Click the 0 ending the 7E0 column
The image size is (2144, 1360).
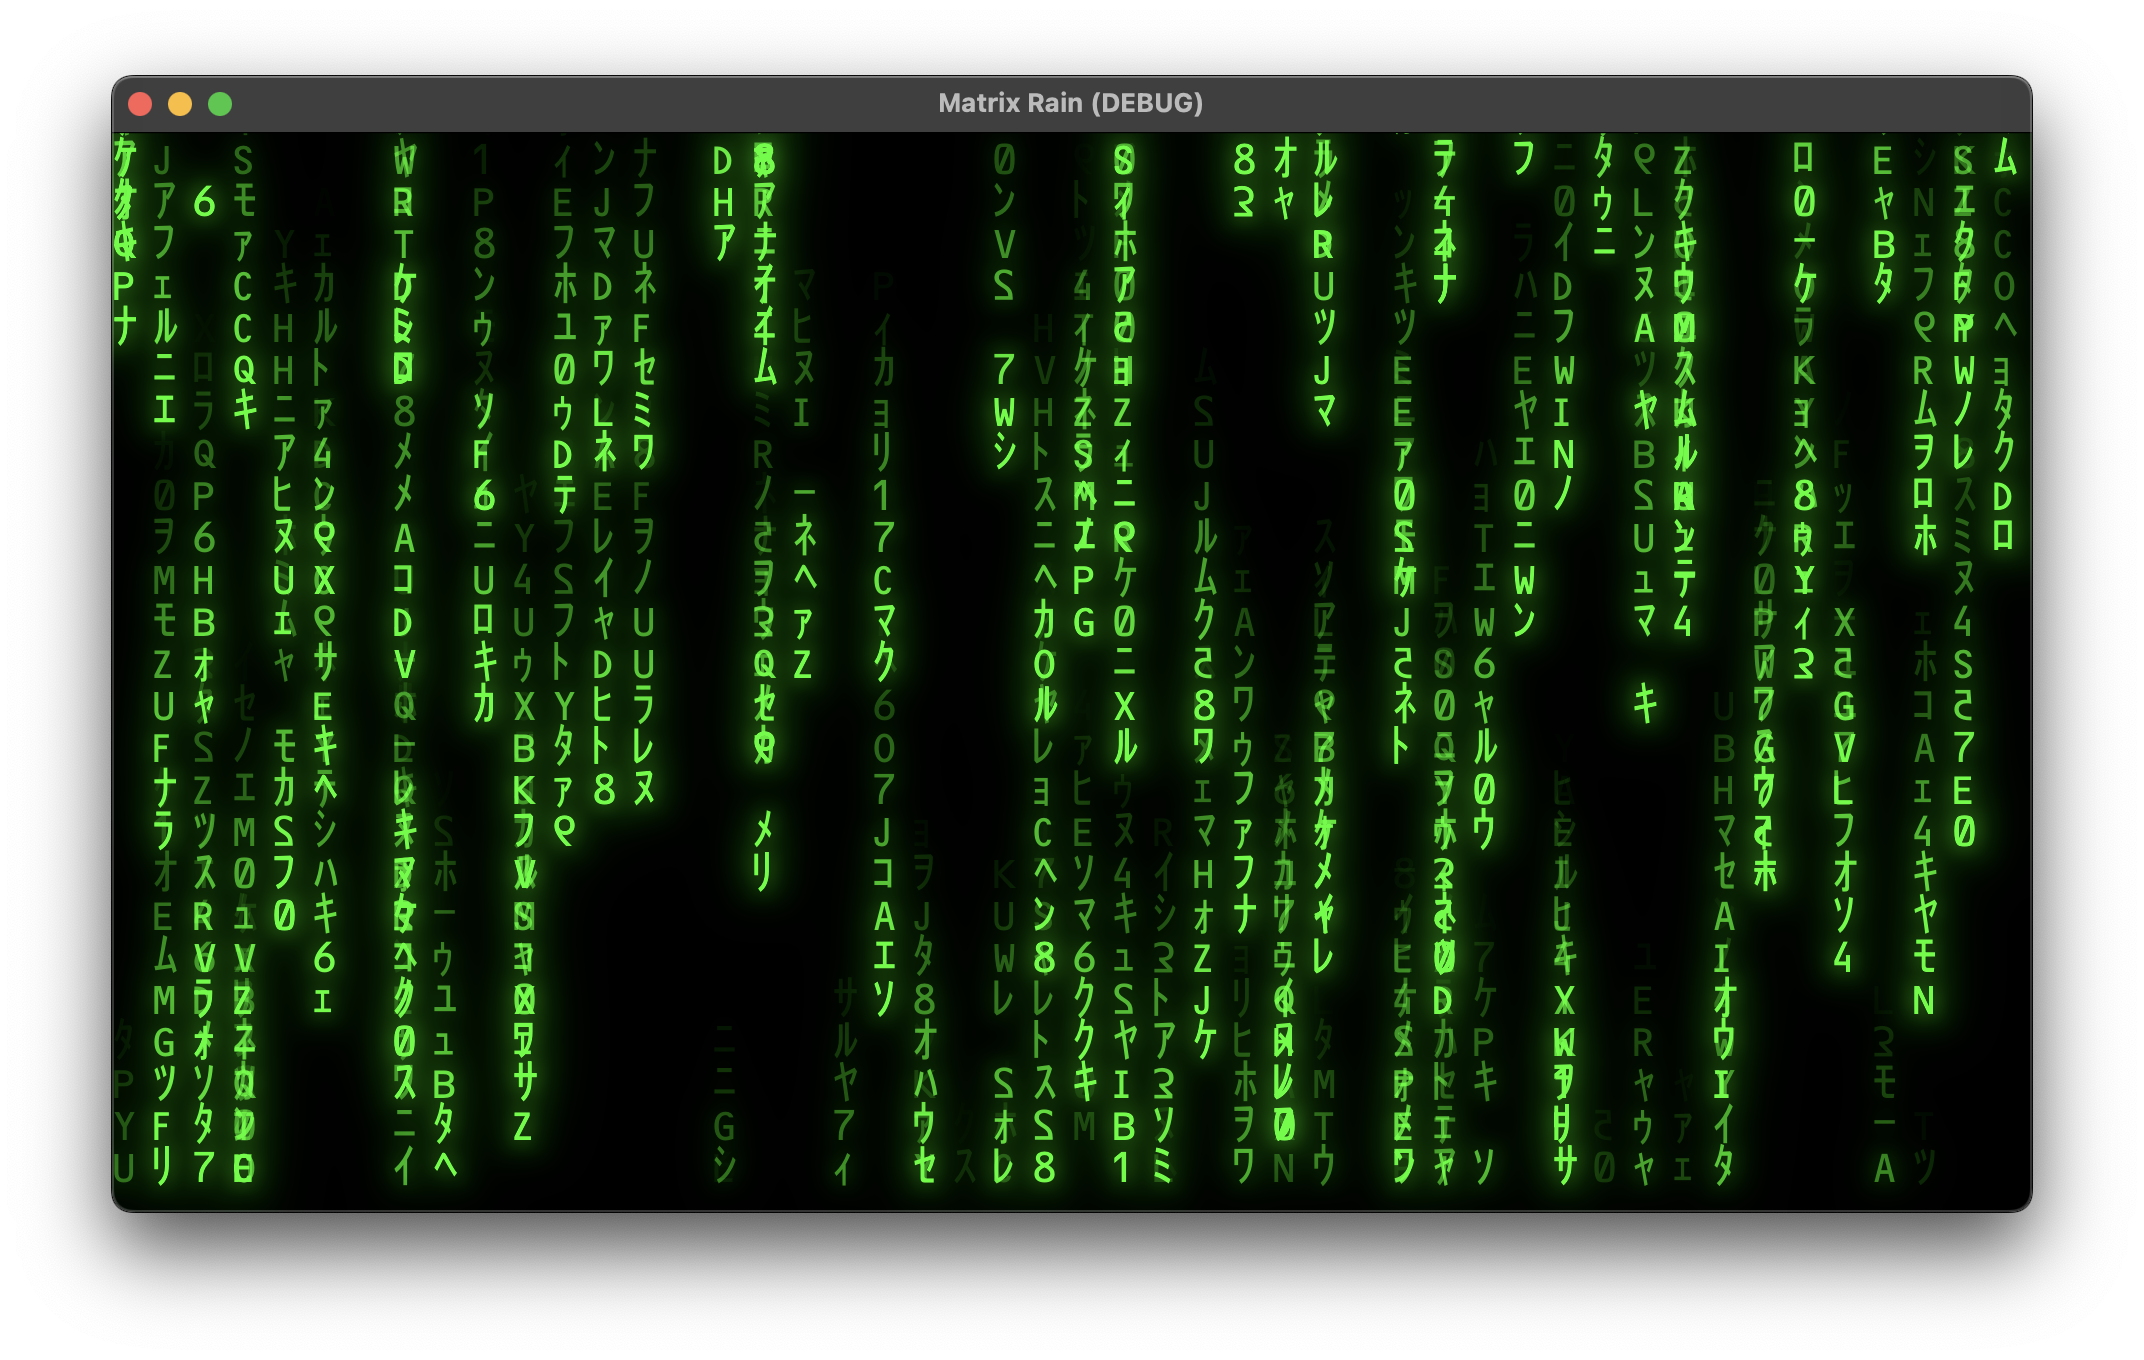(x=1964, y=831)
